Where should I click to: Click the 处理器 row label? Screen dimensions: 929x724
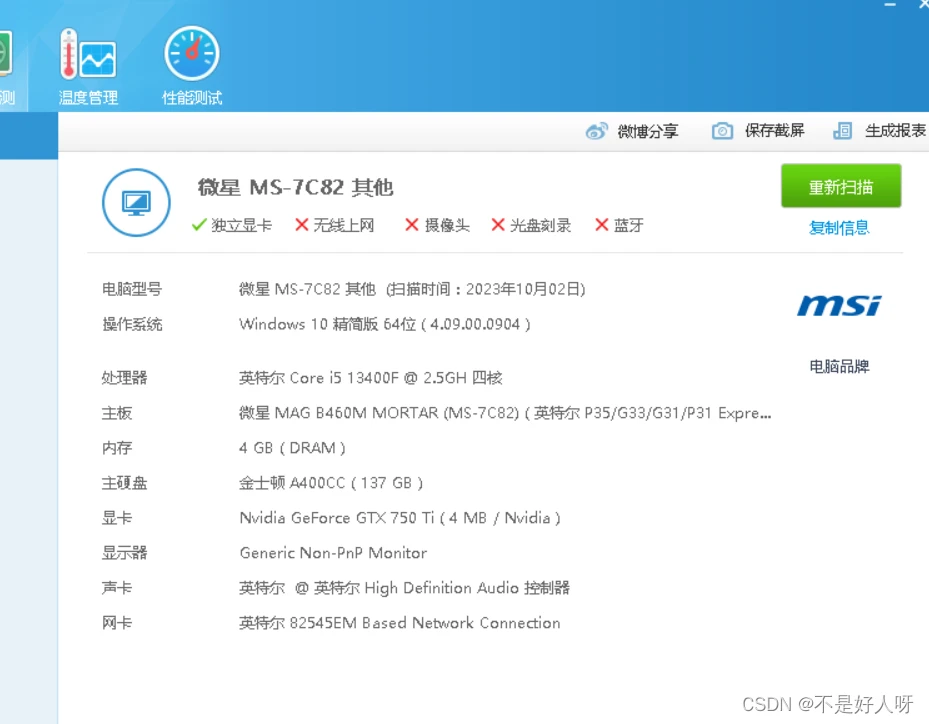[124, 377]
